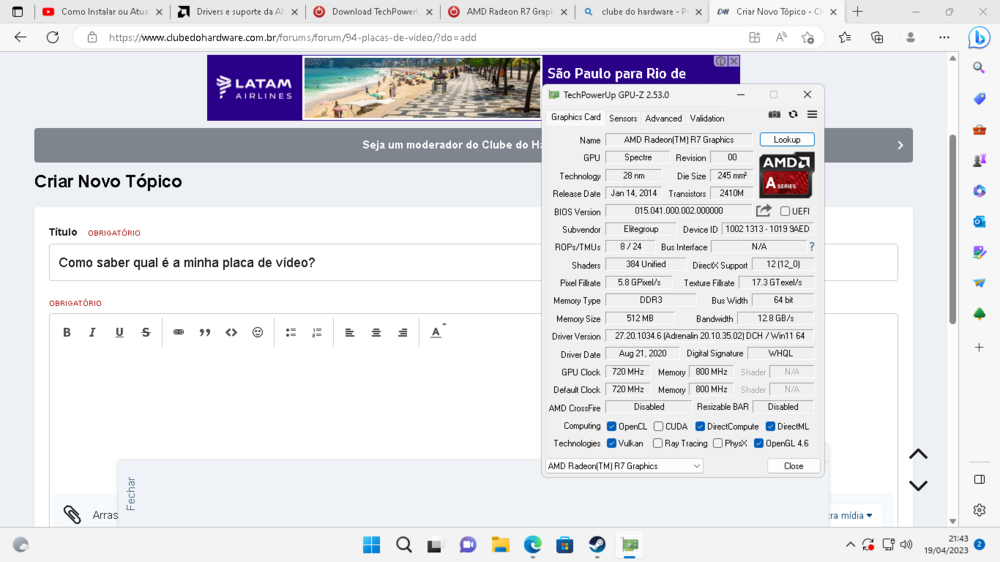Open the text color dropdown in editor
The width and height of the screenshot is (1000, 562).
pyautogui.click(x=437, y=332)
